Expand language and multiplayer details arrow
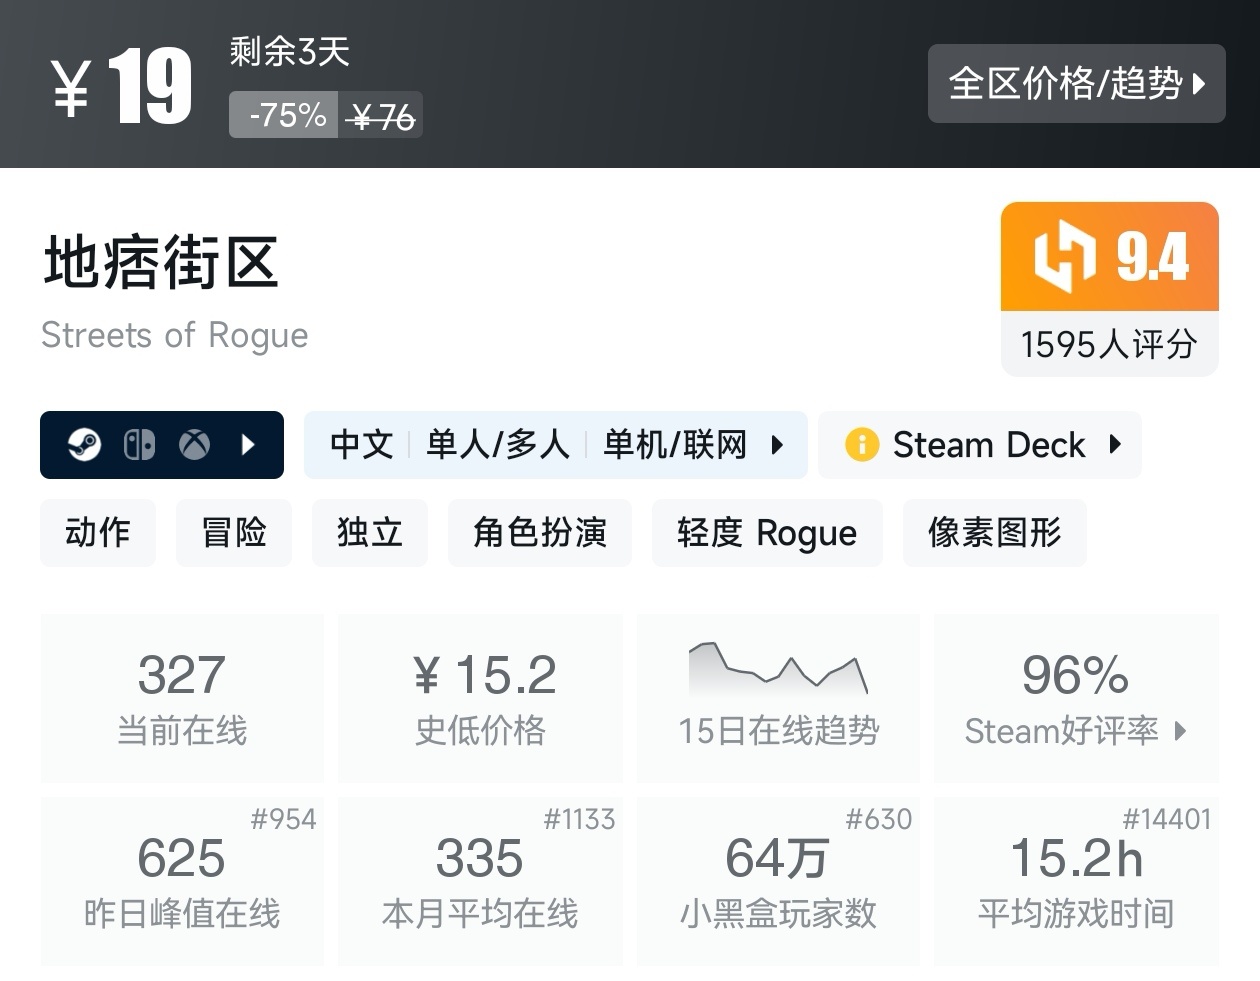The image size is (1260, 981). coord(777,444)
